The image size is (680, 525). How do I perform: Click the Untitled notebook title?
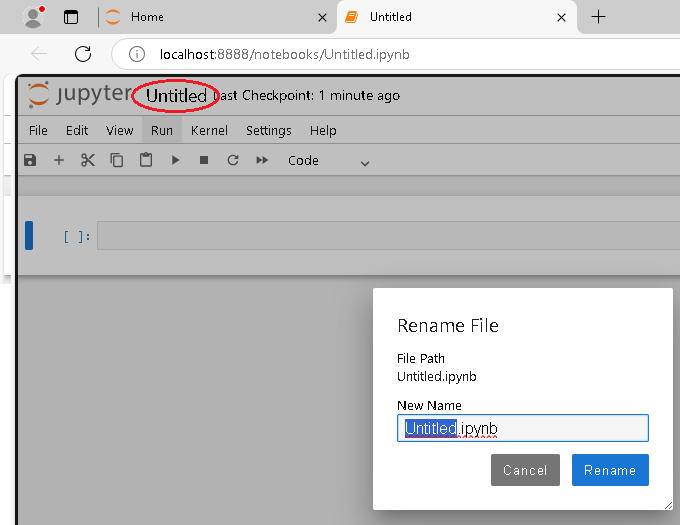point(176,96)
